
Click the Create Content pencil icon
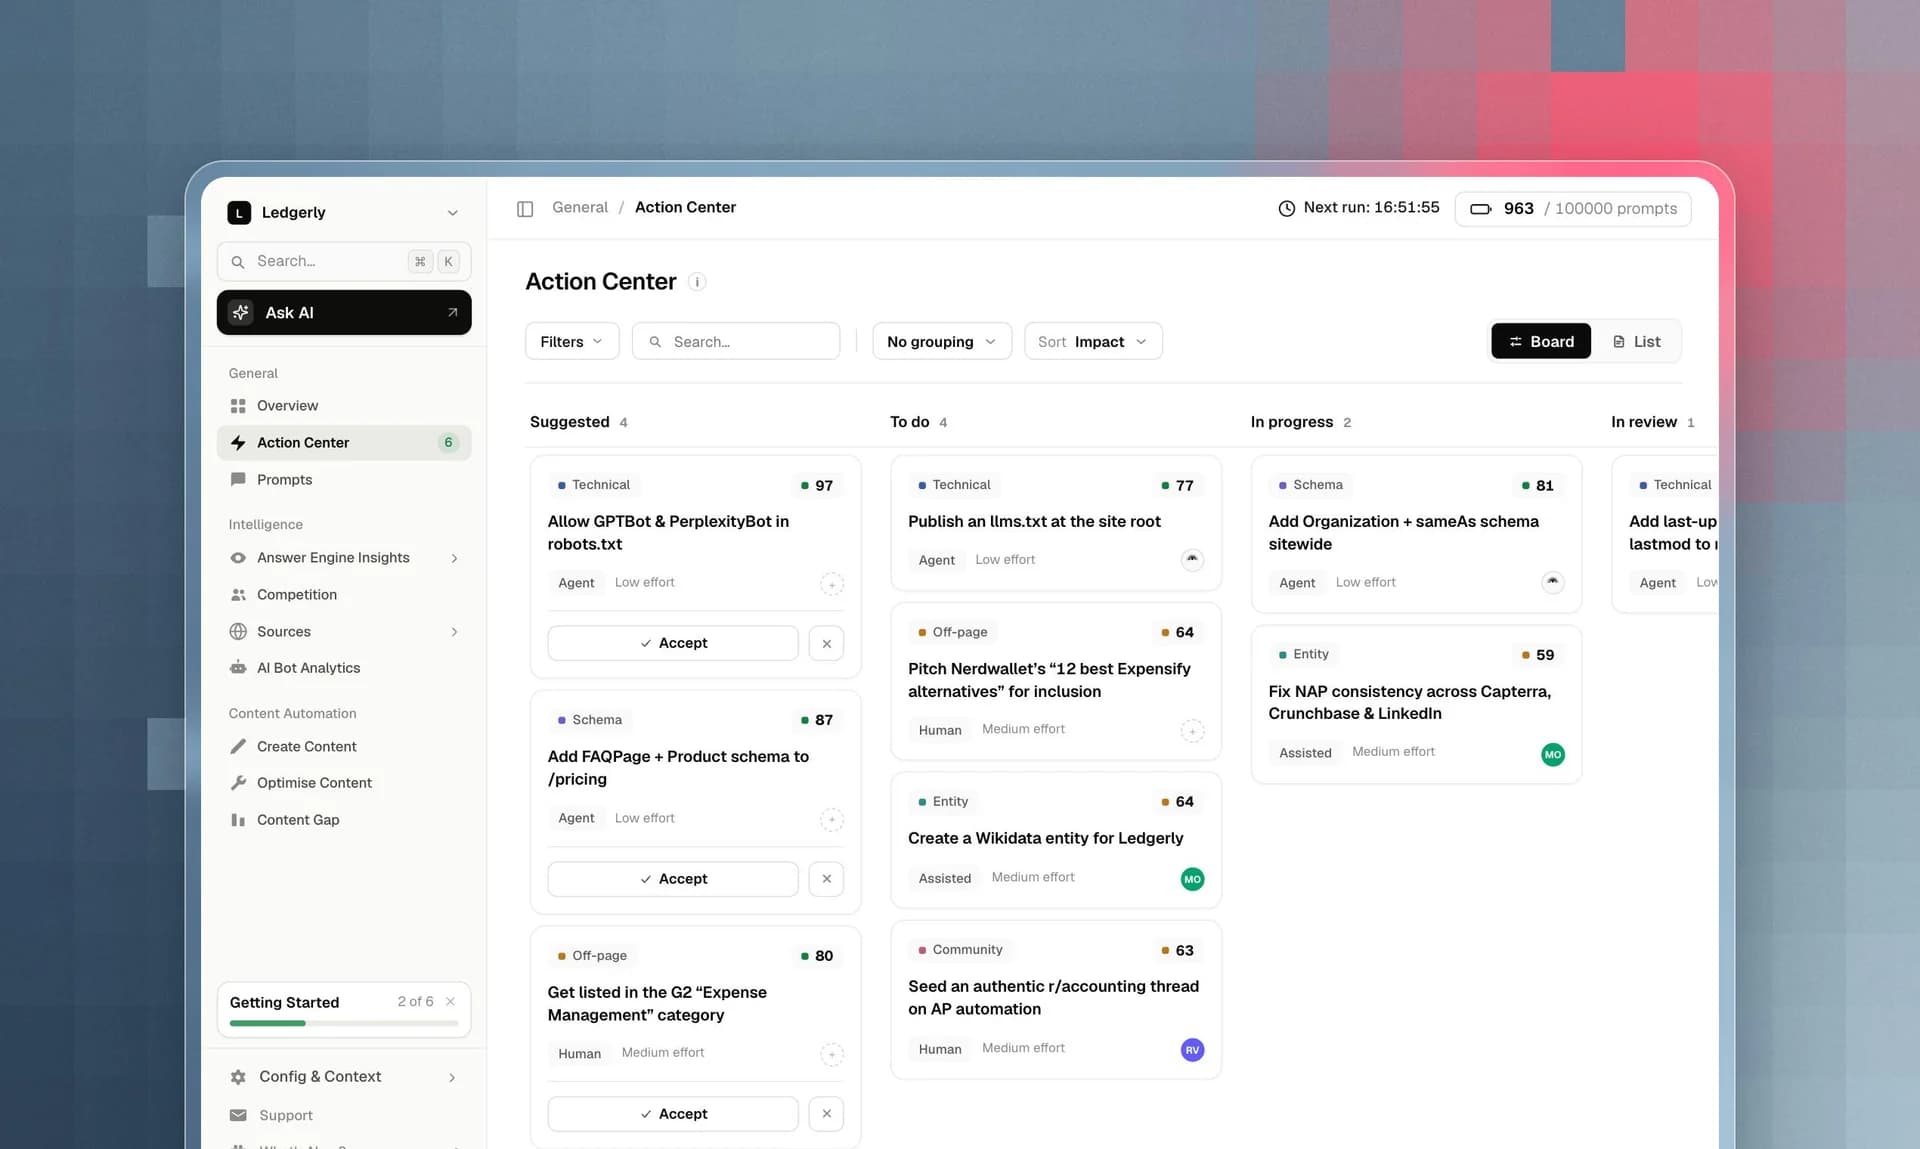(238, 747)
